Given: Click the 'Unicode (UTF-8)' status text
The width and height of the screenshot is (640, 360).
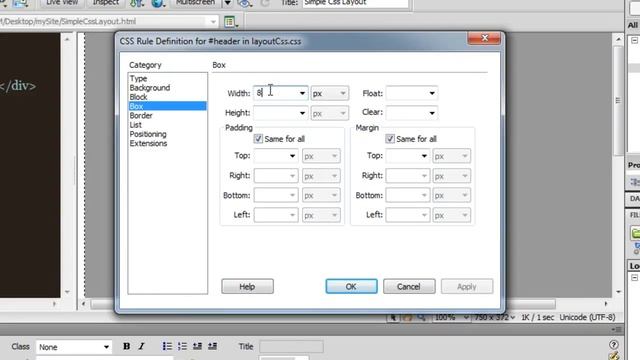Looking at the screenshot, I should 587,317.
